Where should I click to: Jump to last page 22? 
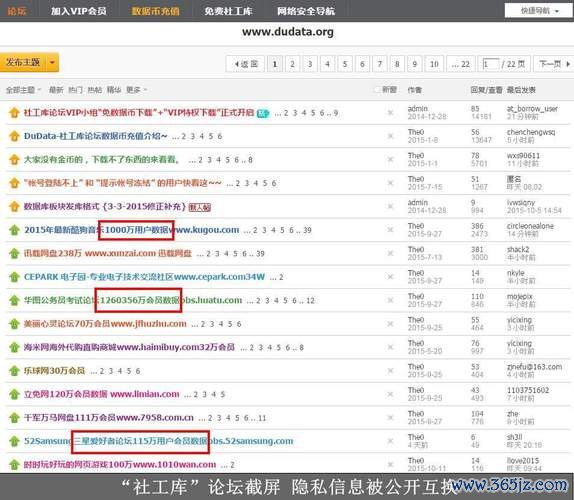point(461,64)
